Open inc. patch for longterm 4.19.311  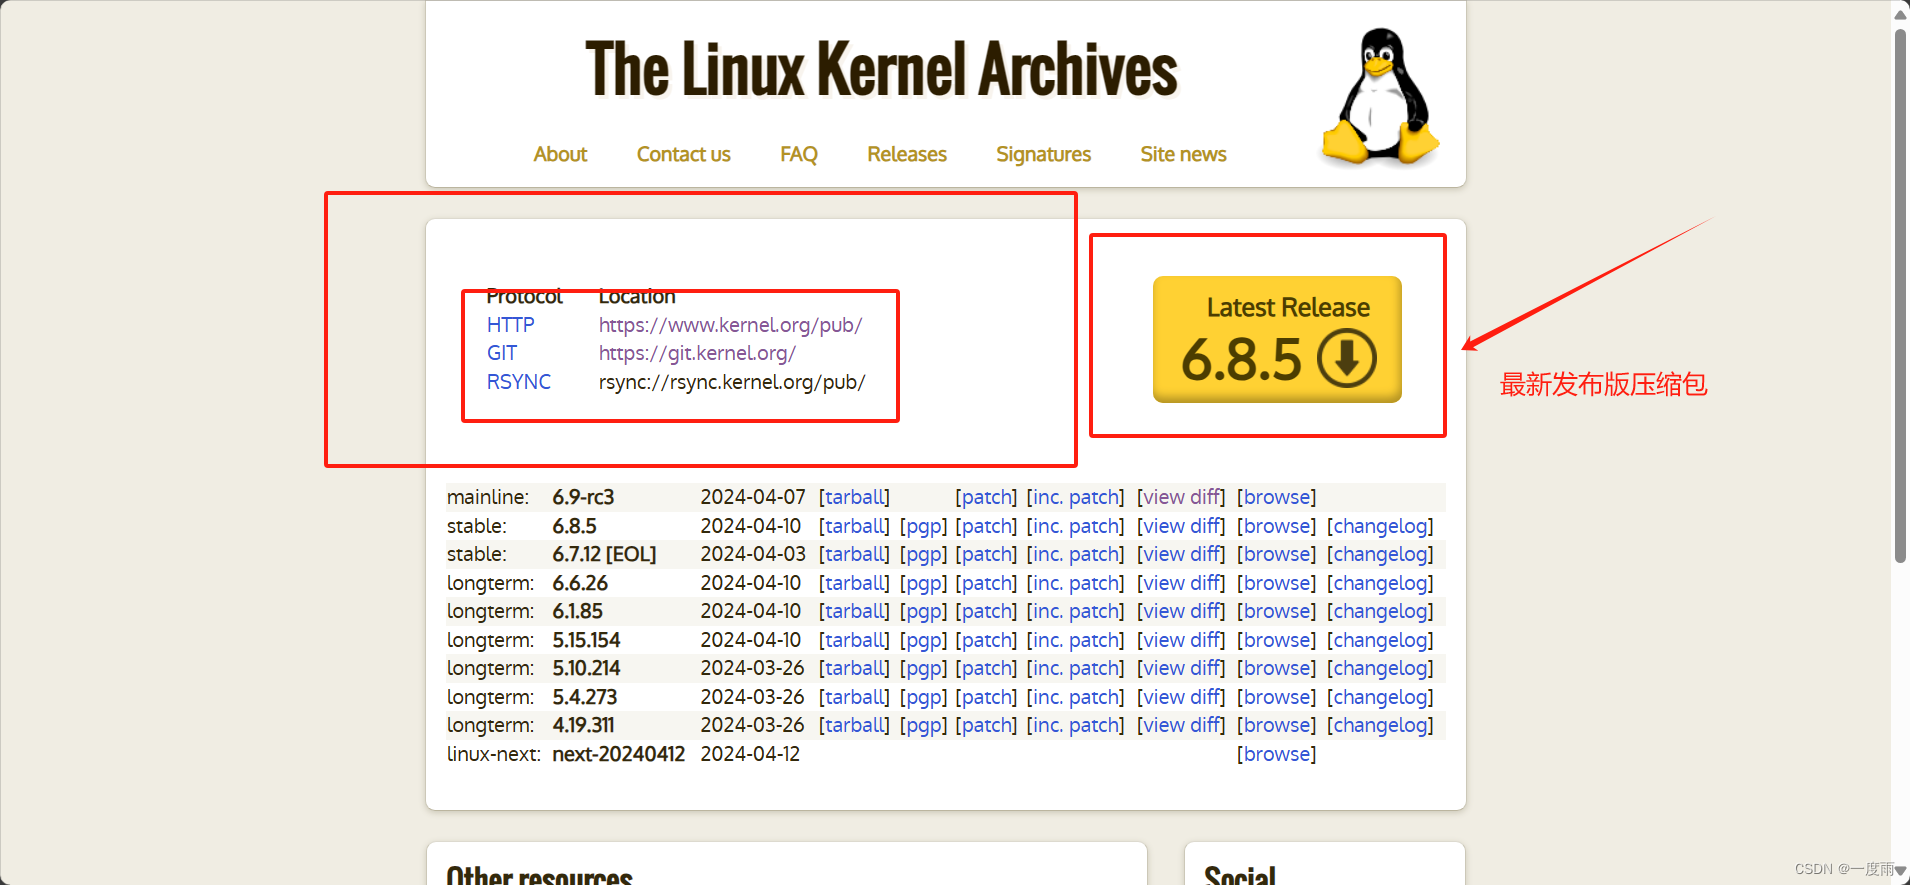pos(1075,725)
